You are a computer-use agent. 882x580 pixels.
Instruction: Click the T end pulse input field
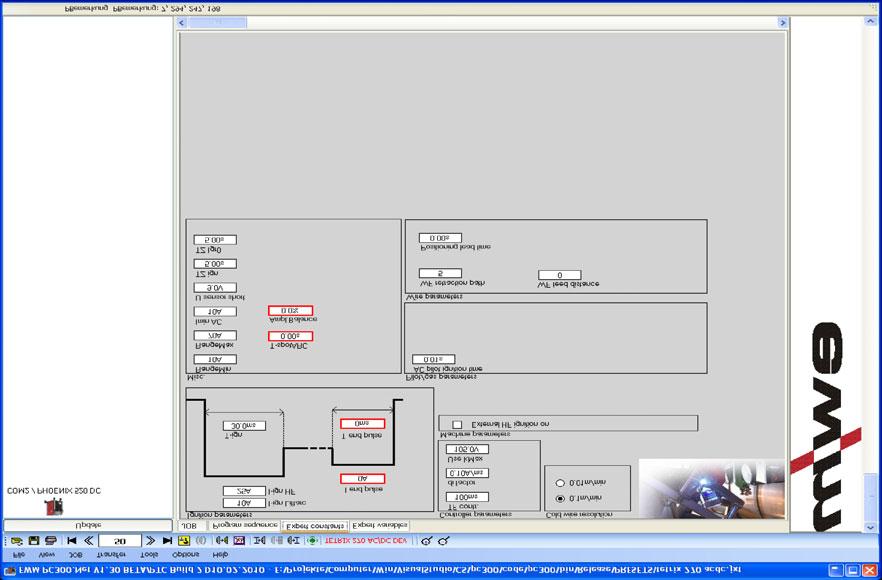pyautogui.click(x=362, y=423)
